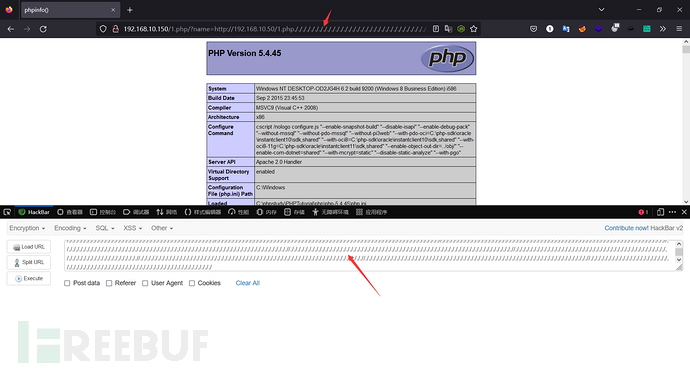Click the shield tracking protection icon
The image size is (690, 370).
coord(103,29)
